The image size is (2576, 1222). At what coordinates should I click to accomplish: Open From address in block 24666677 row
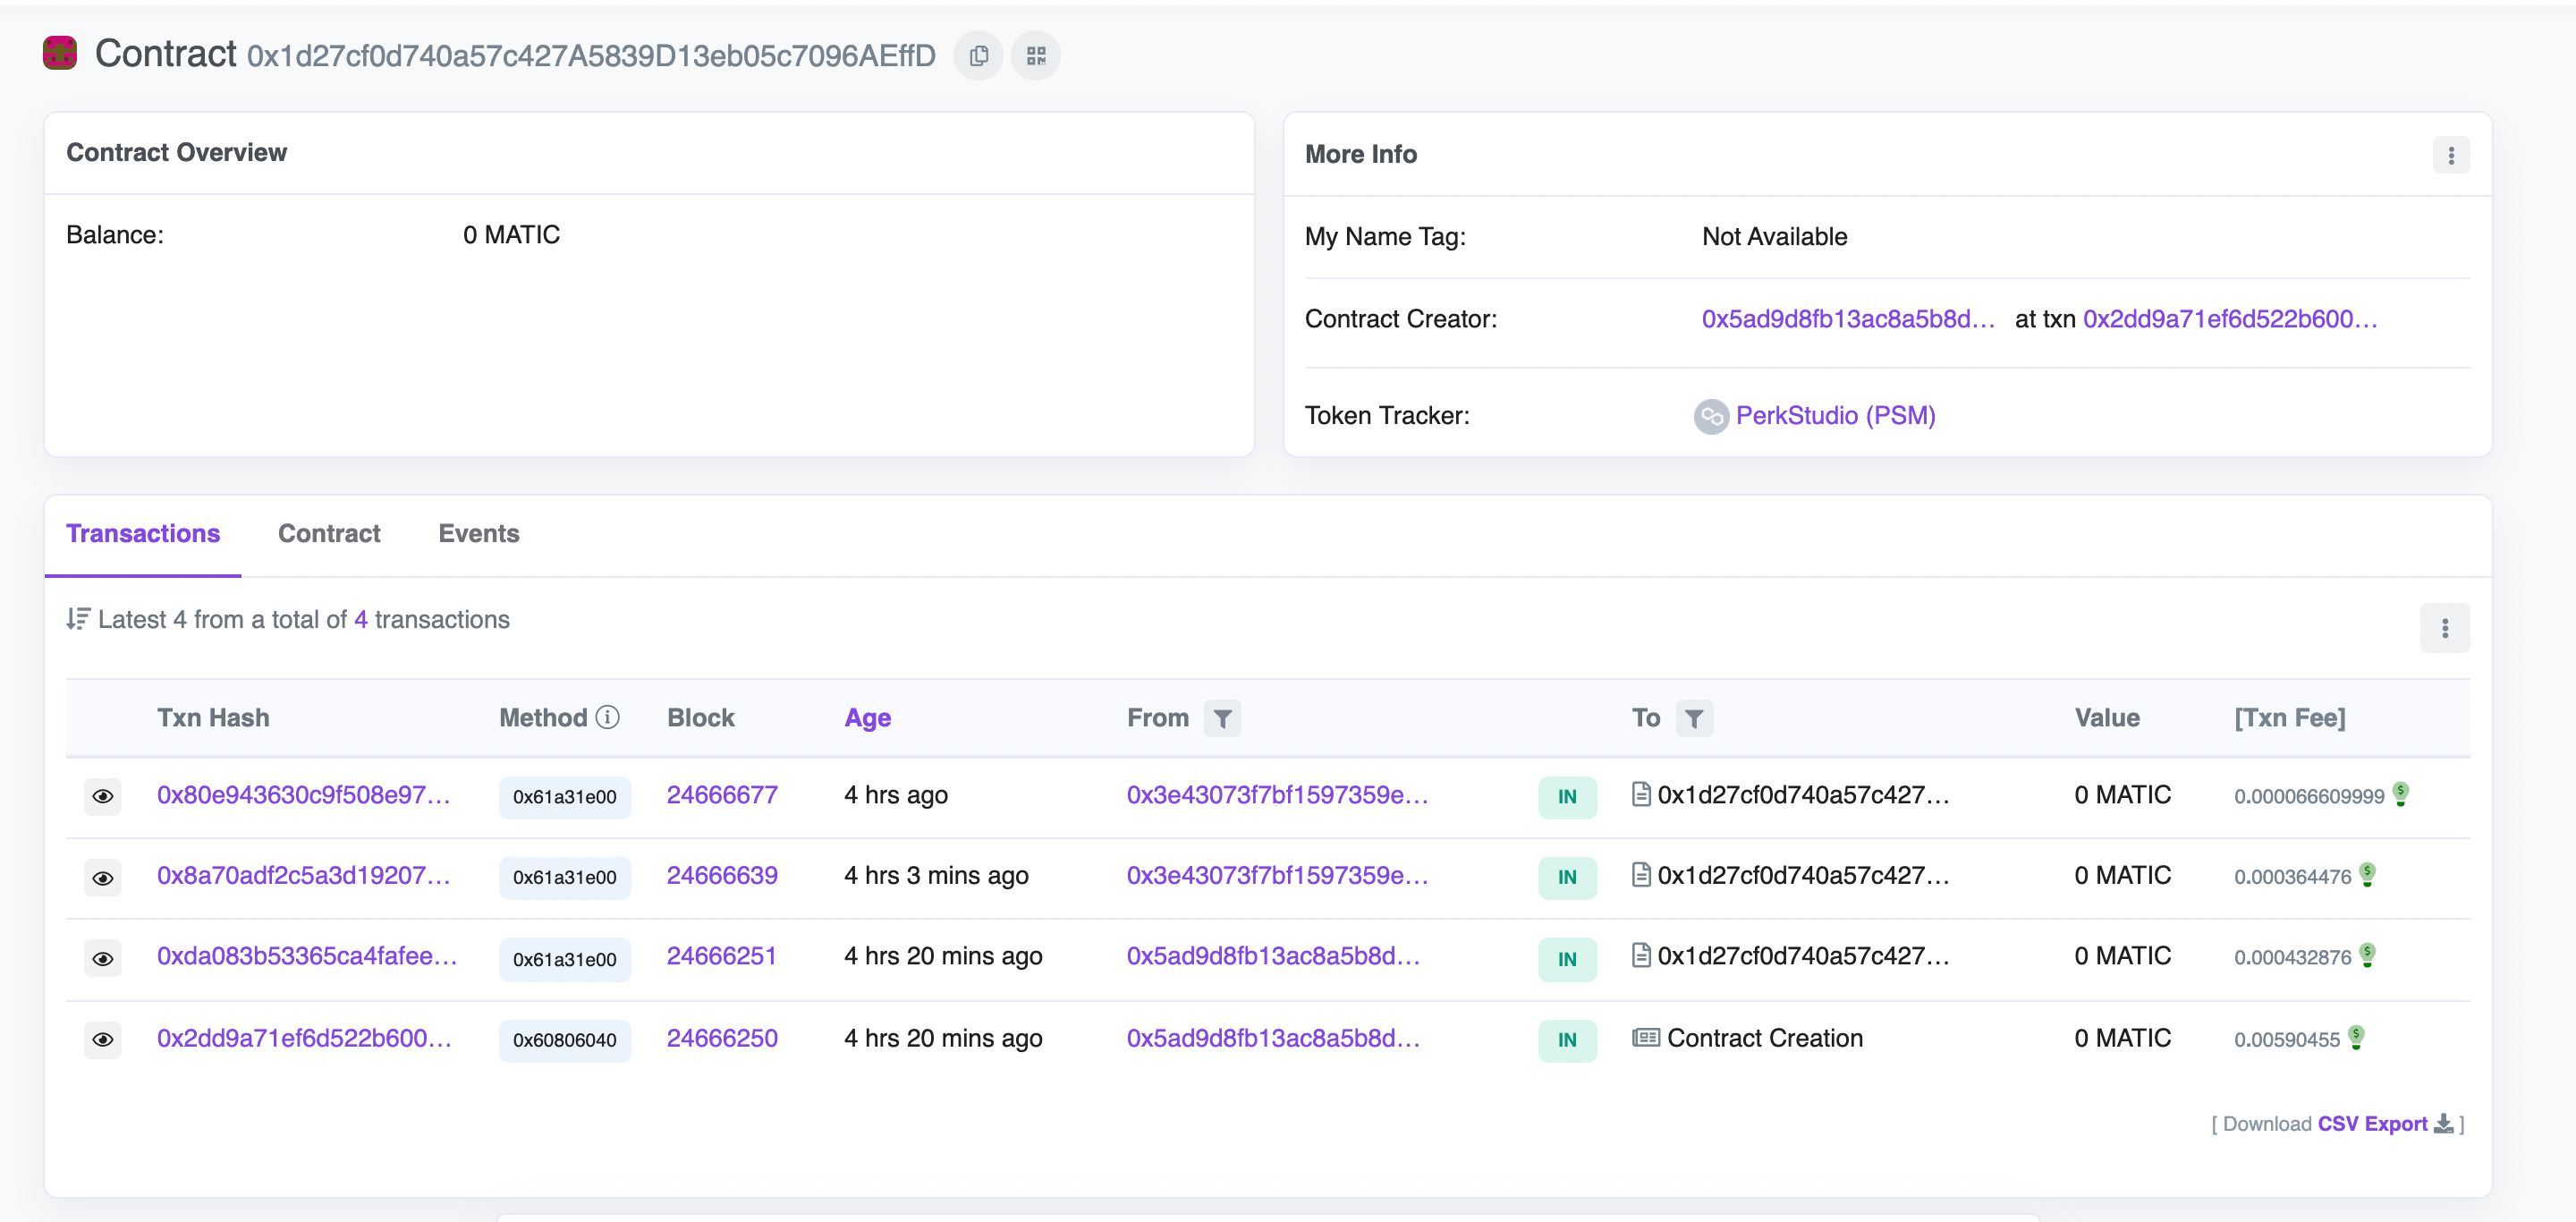pyautogui.click(x=1277, y=795)
